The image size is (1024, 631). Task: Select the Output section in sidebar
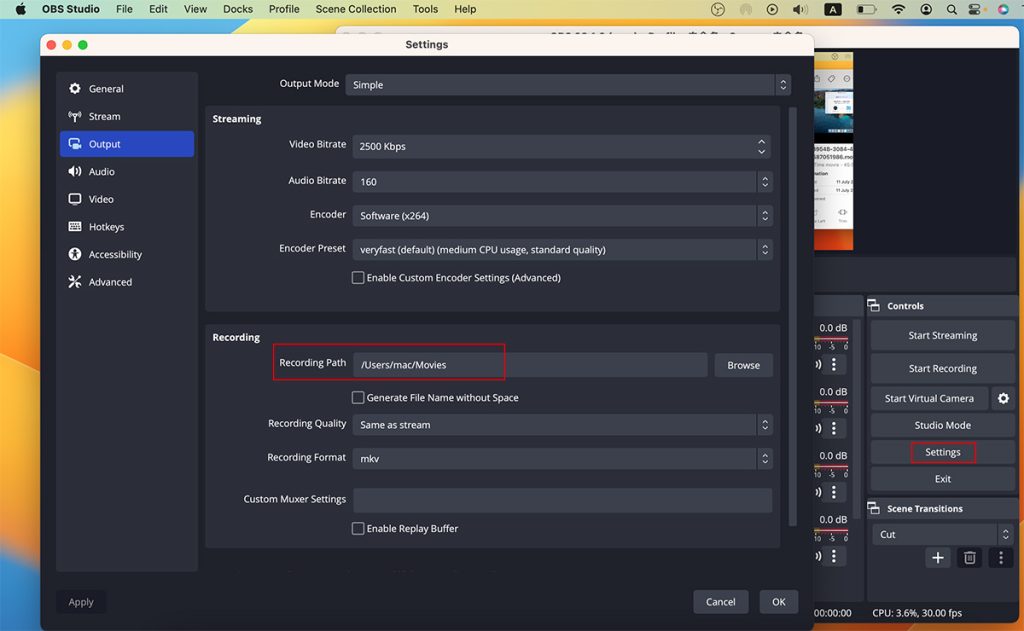click(127, 144)
